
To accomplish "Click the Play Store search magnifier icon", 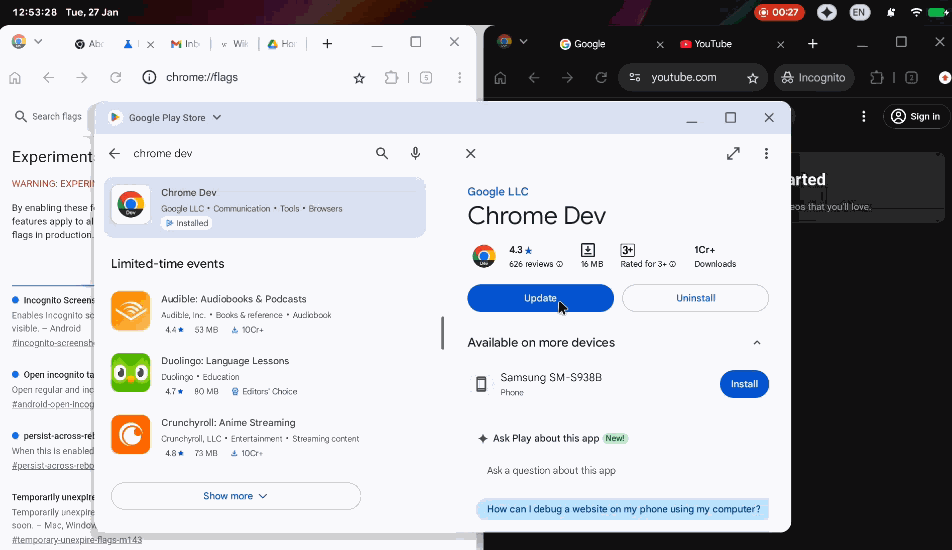I will (x=381, y=154).
